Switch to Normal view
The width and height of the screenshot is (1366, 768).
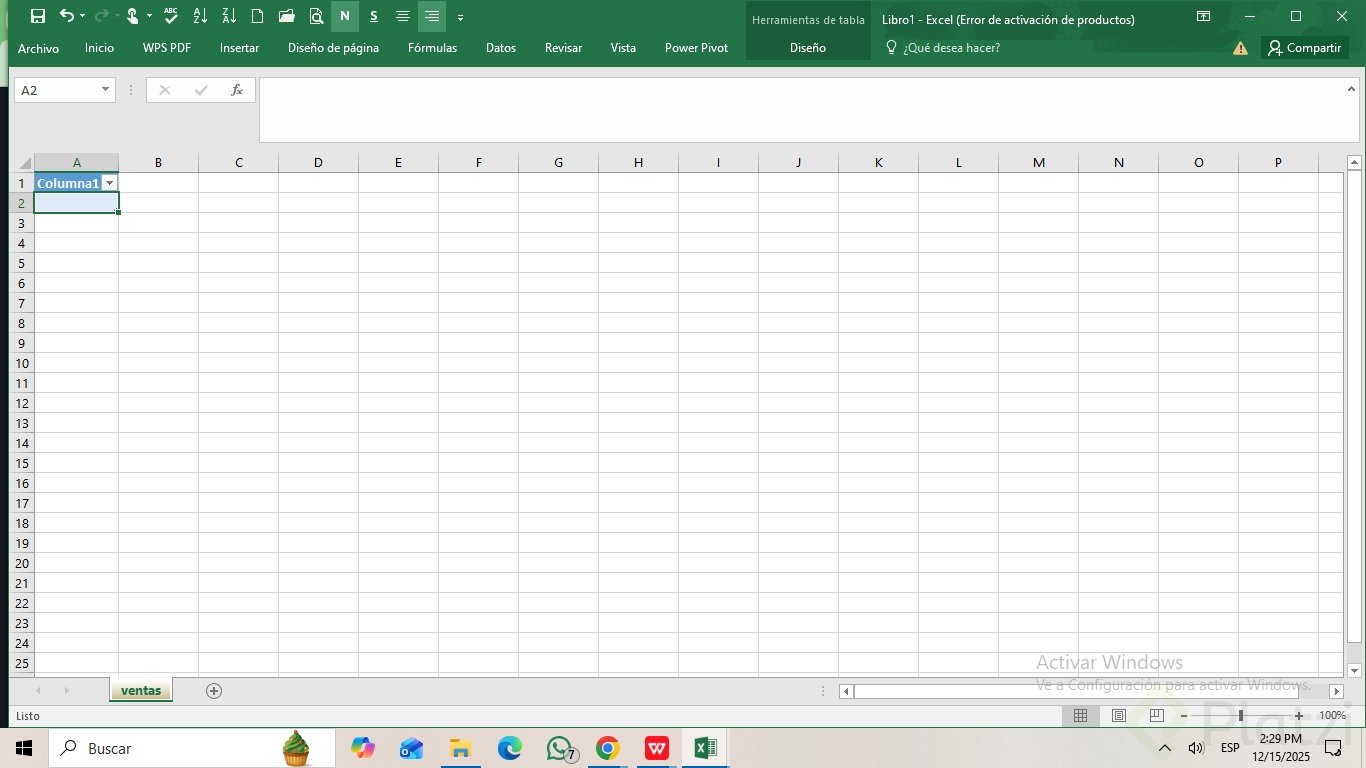point(1080,716)
